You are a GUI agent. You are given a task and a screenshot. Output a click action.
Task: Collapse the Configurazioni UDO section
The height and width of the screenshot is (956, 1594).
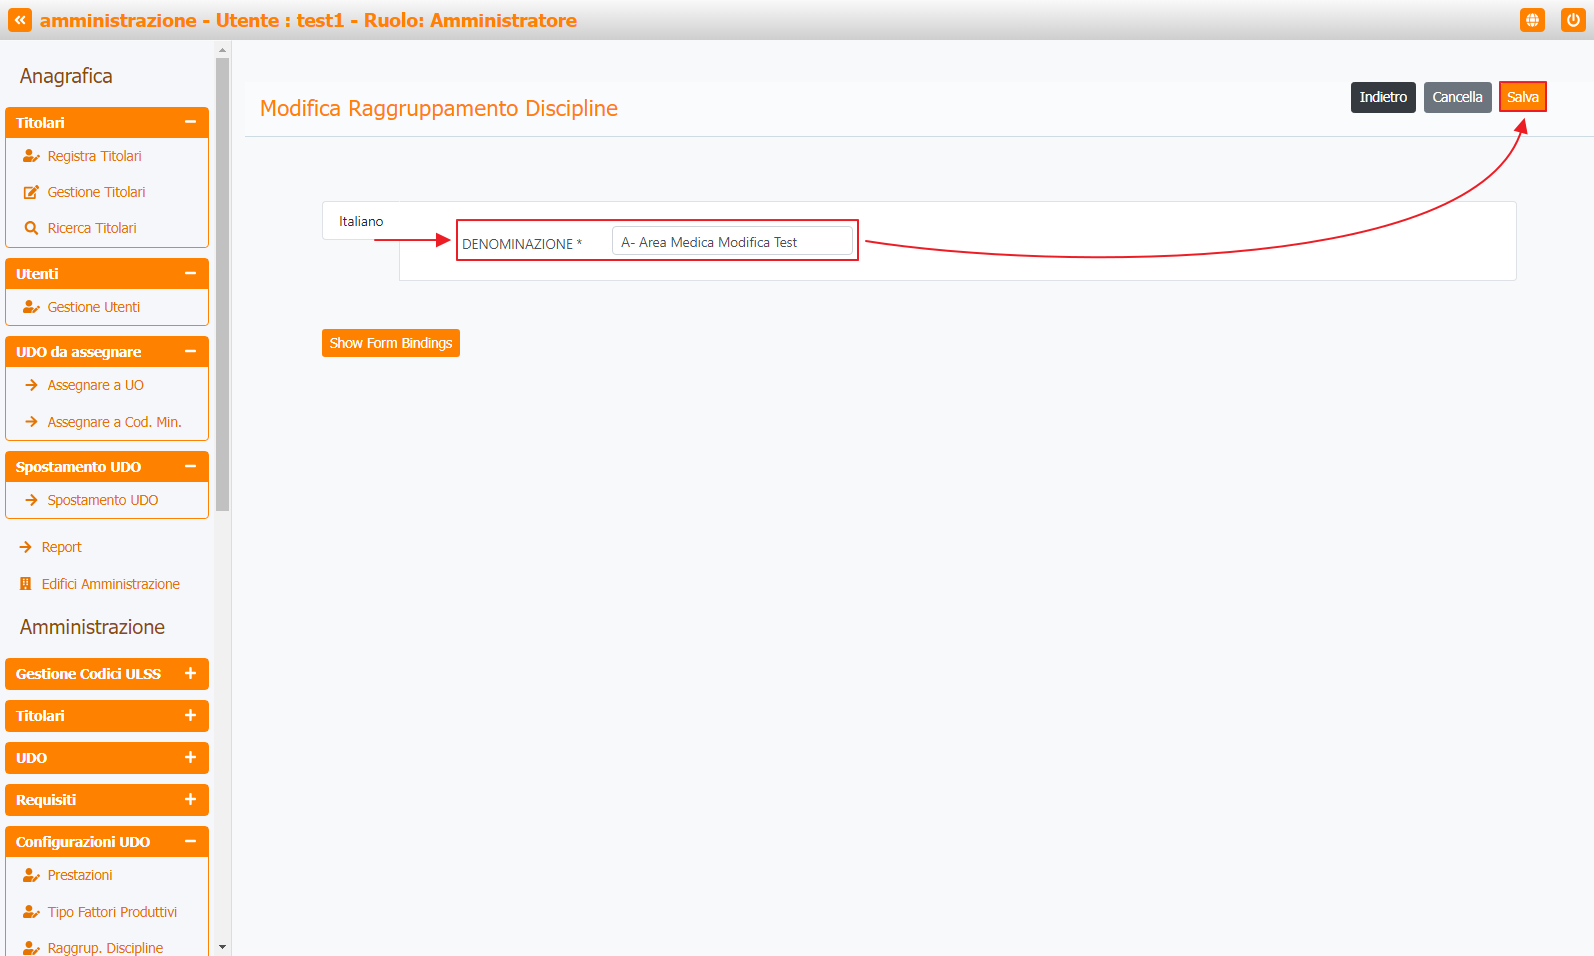coord(190,842)
